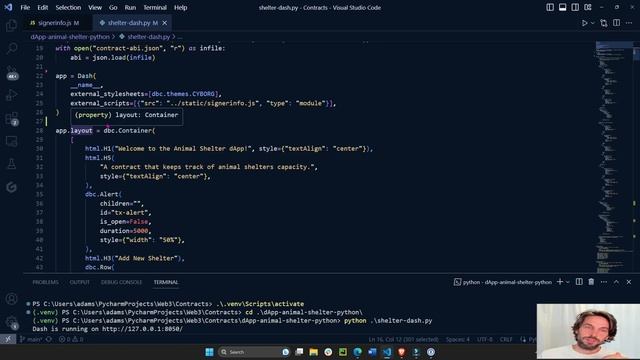The height and width of the screenshot is (360, 640).
Task: Open the File menu
Action: [x=25, y=7]
